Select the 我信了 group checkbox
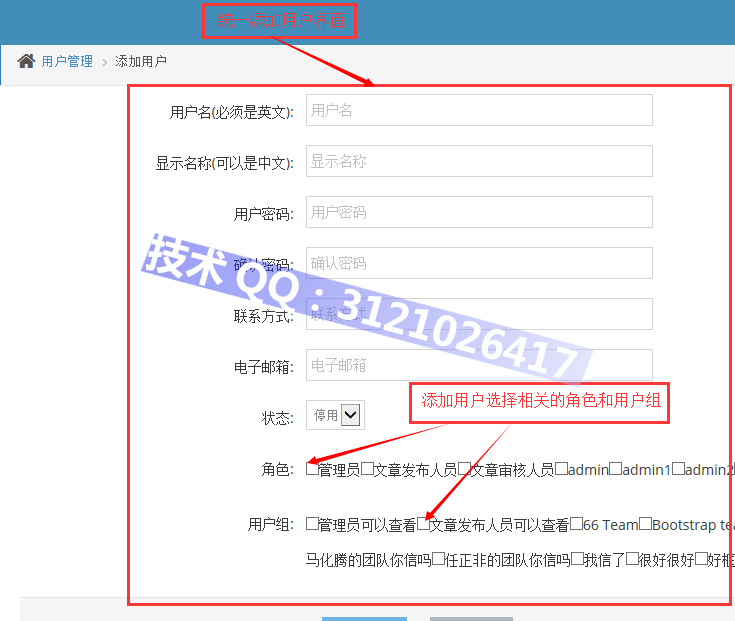The image size is (735, 621). [x=577, y=559]
